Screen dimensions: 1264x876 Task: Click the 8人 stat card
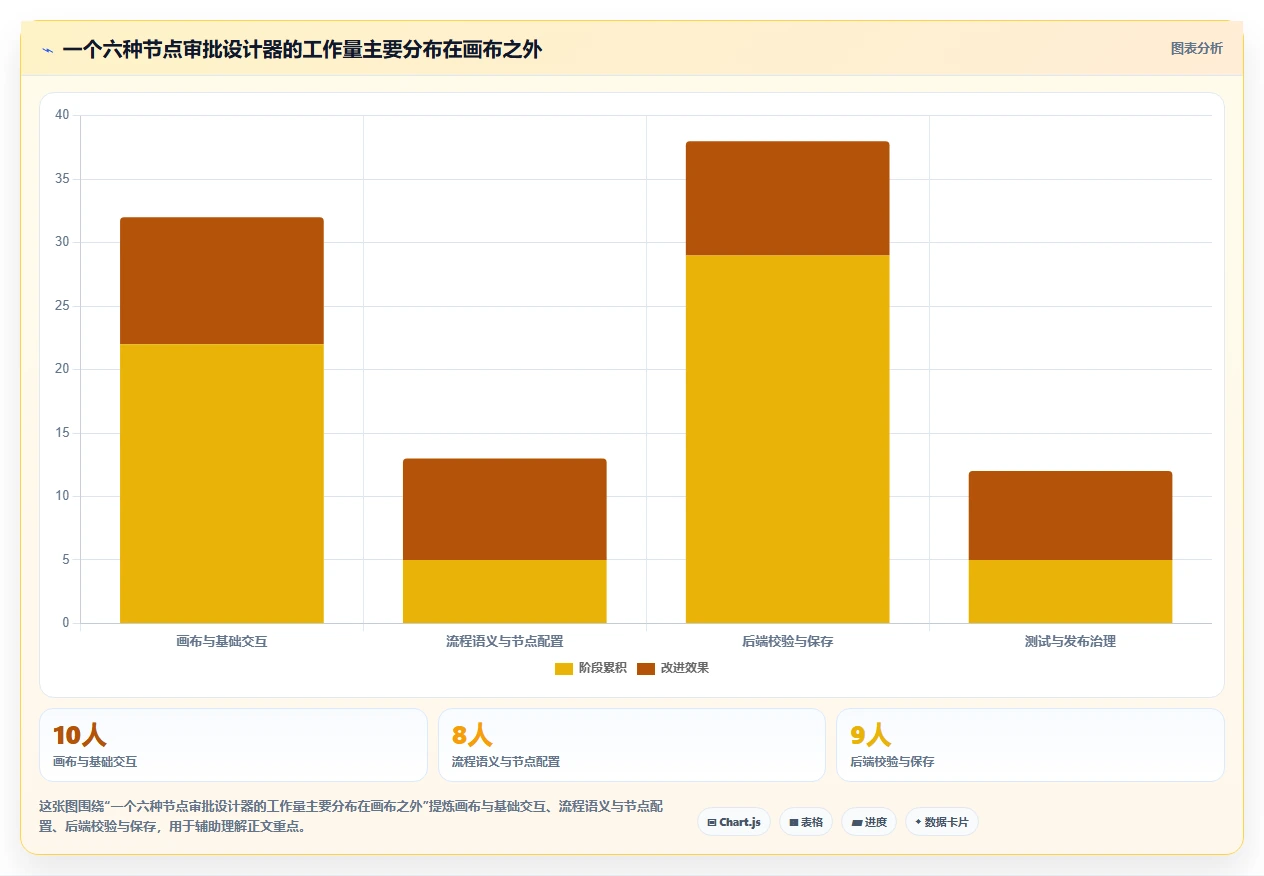click(x=632, y=745)
